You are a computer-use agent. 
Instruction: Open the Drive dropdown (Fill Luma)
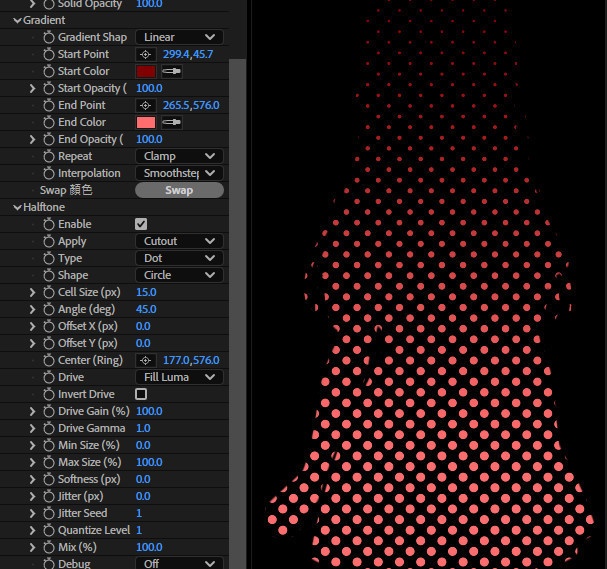click(179, 377)
